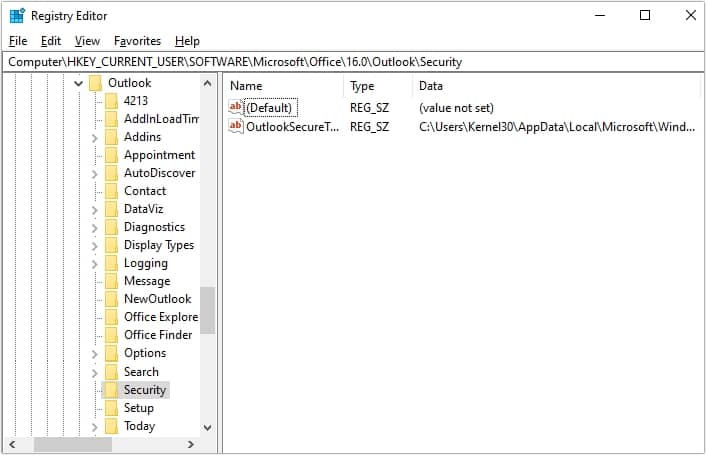This screenshot has height=456, width=707.
Task: Click REG_SZ type of (Default) row
Action: pyautogui.click(x=369, y=108)
